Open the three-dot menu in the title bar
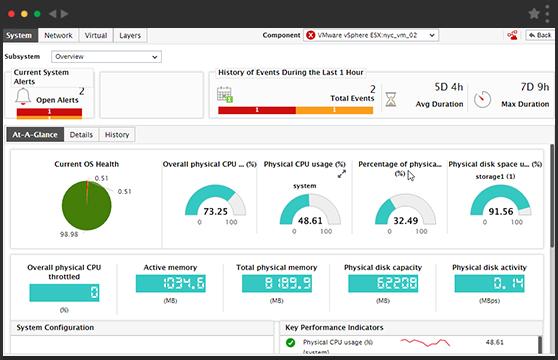 [x=548, y=14]
